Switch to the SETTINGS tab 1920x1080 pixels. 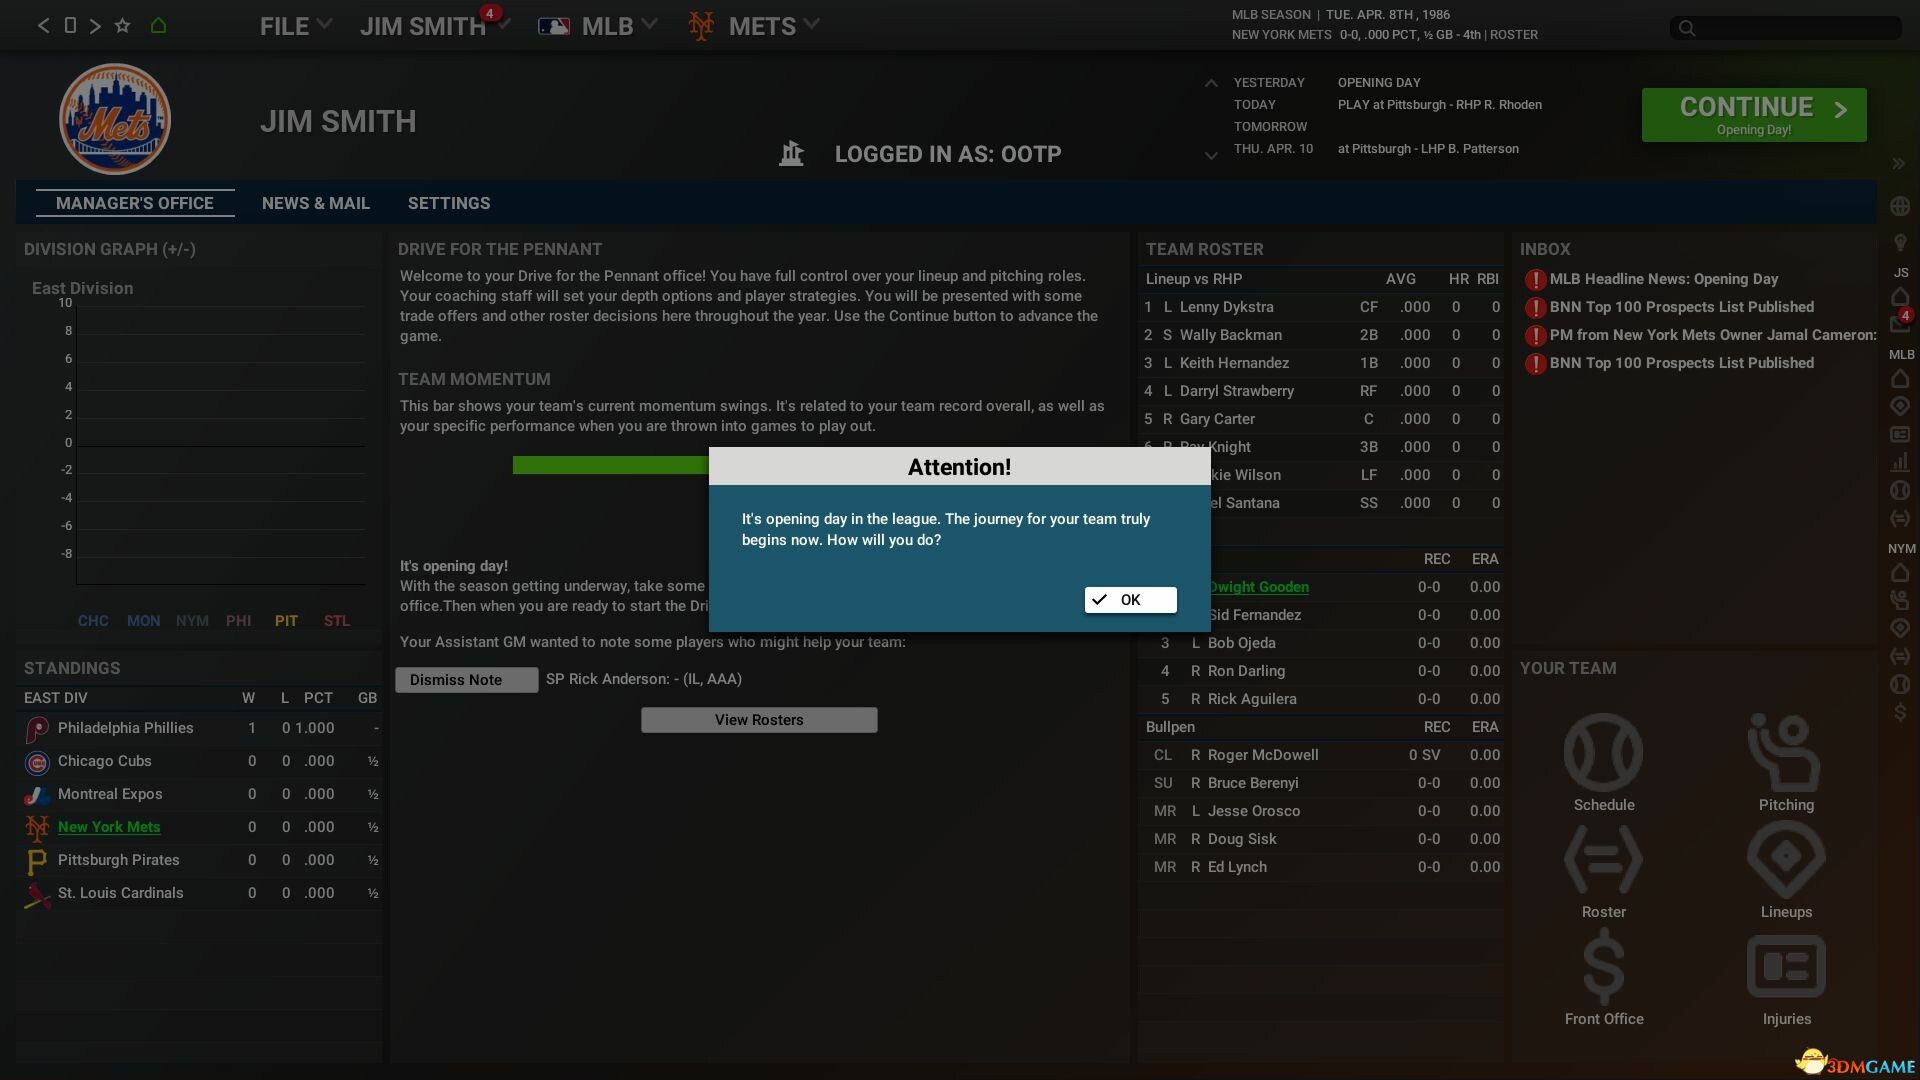coord(448,203)
